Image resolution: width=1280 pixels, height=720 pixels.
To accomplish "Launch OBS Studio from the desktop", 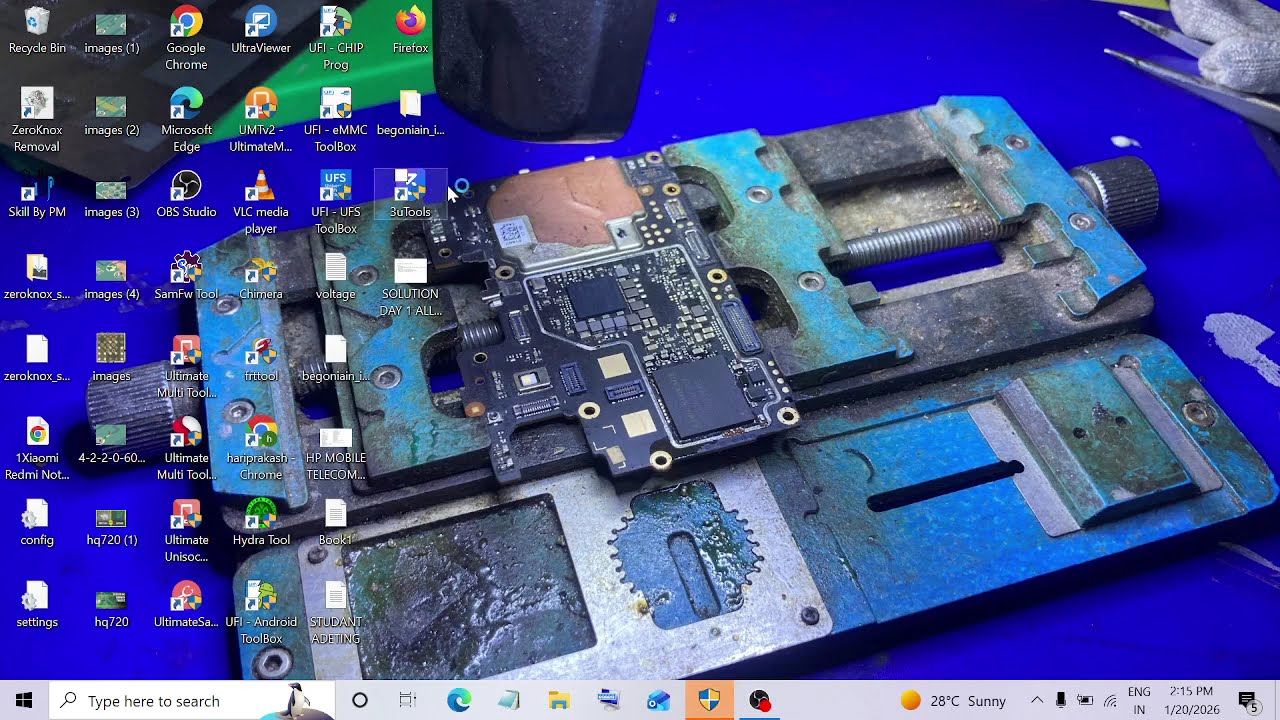I will point(186,194).
